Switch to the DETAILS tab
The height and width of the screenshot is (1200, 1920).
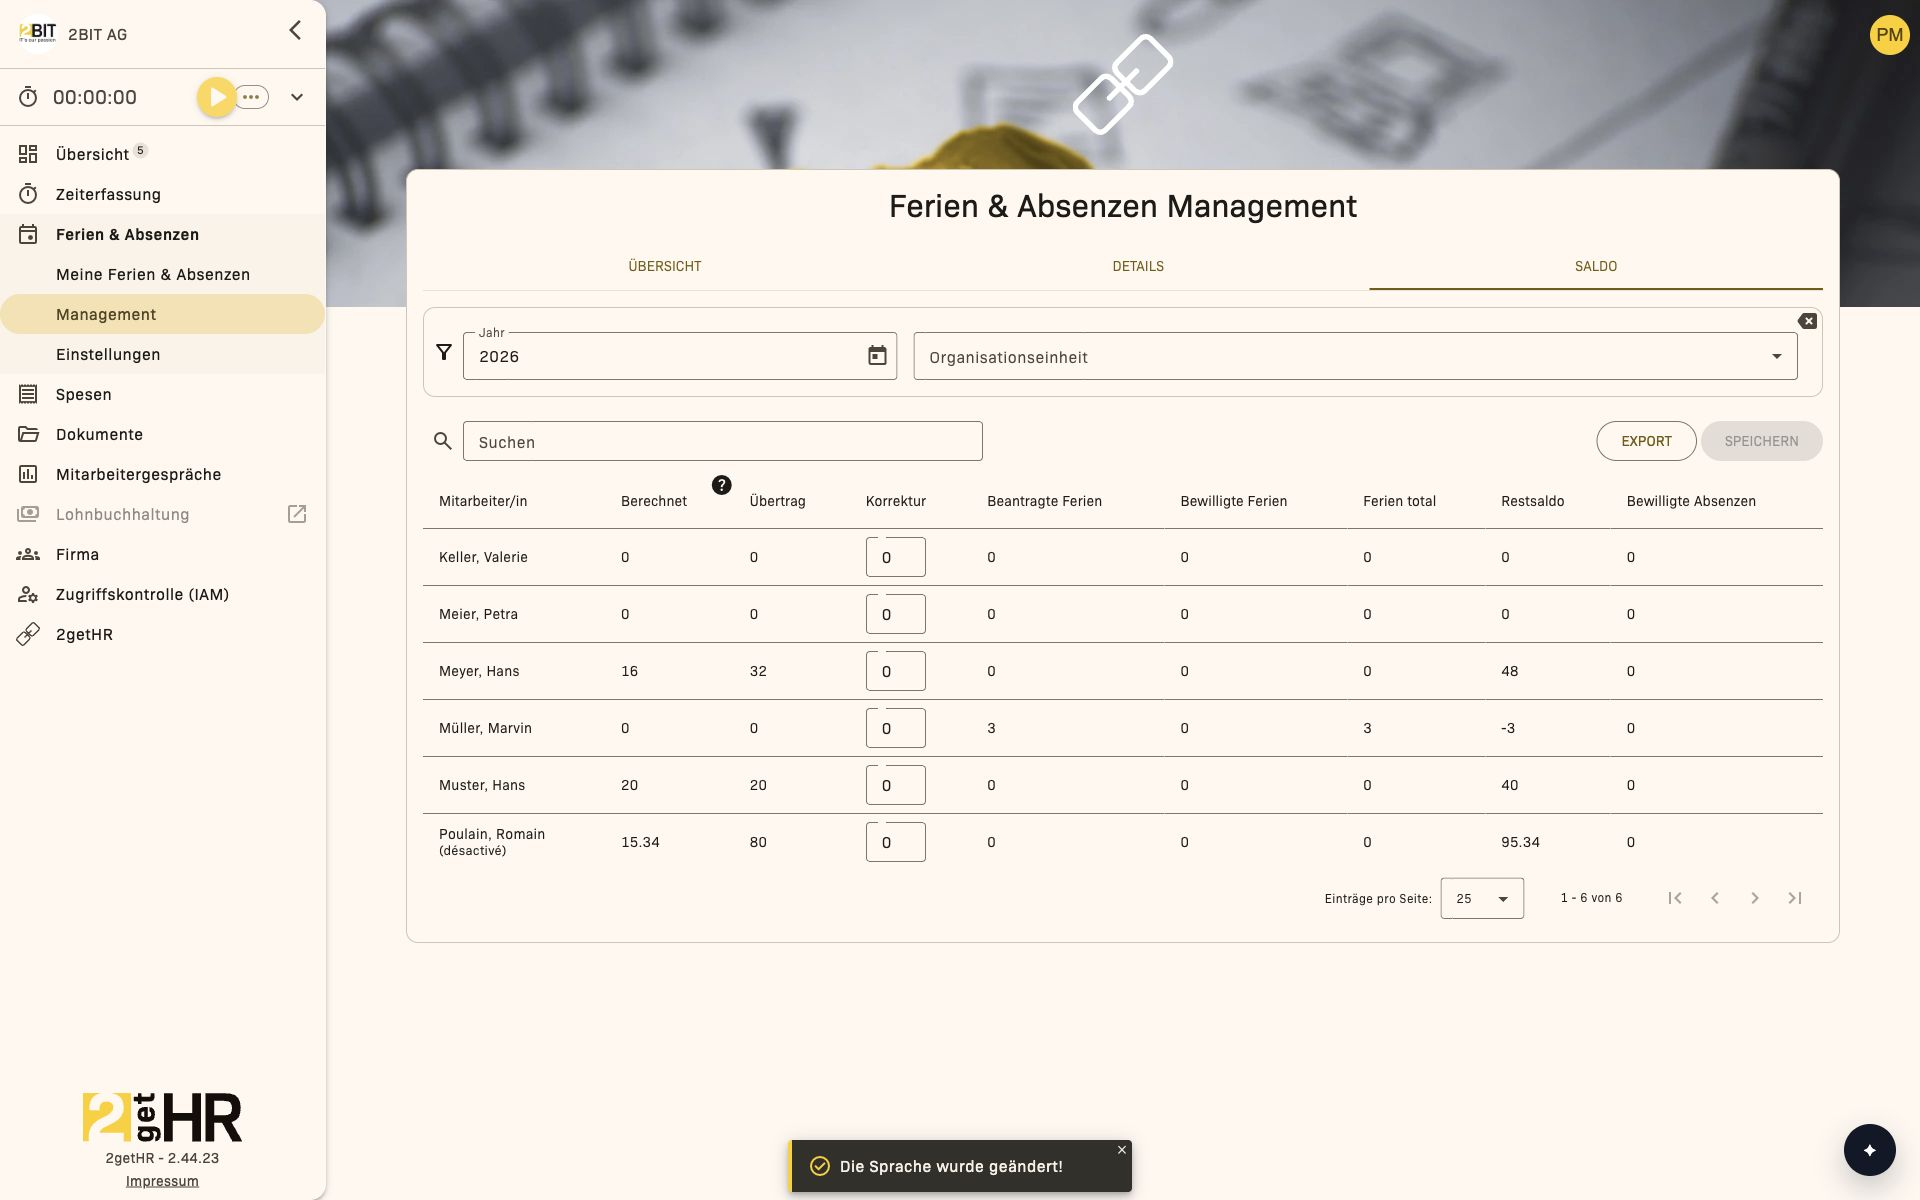1138,266
